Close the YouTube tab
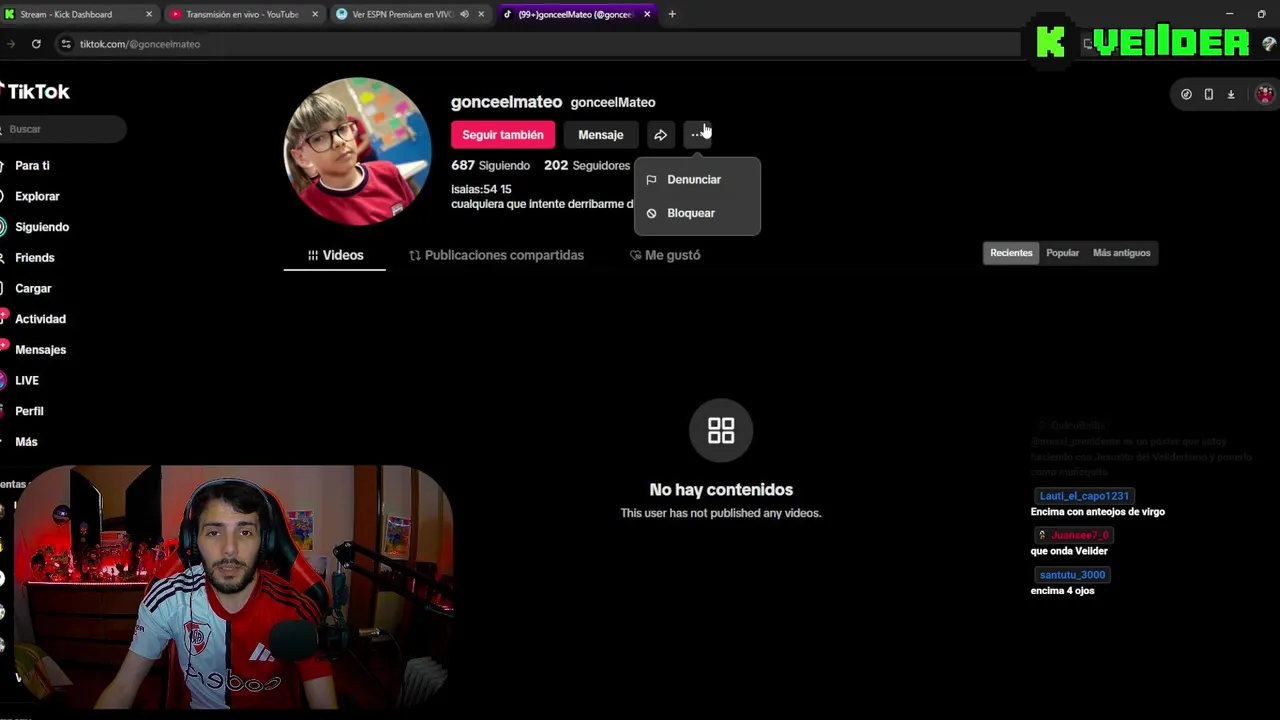Screen dimensions: 1280x720 [315, 14]
